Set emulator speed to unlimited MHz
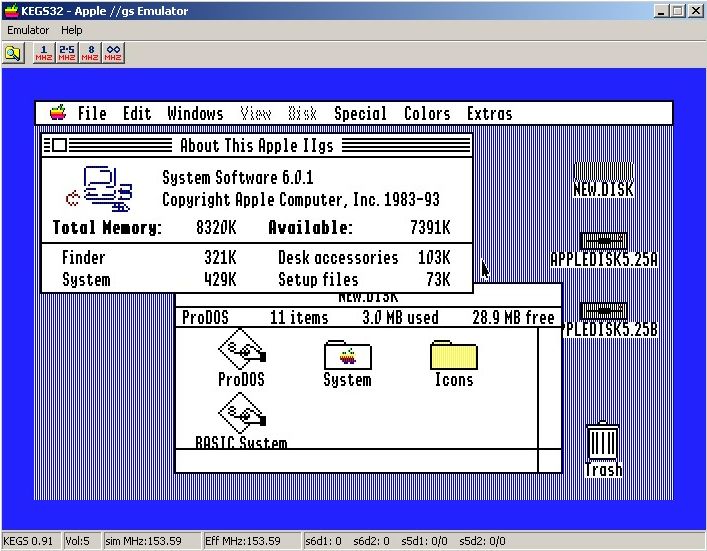 pyautogui.click(x=113, y=53)
